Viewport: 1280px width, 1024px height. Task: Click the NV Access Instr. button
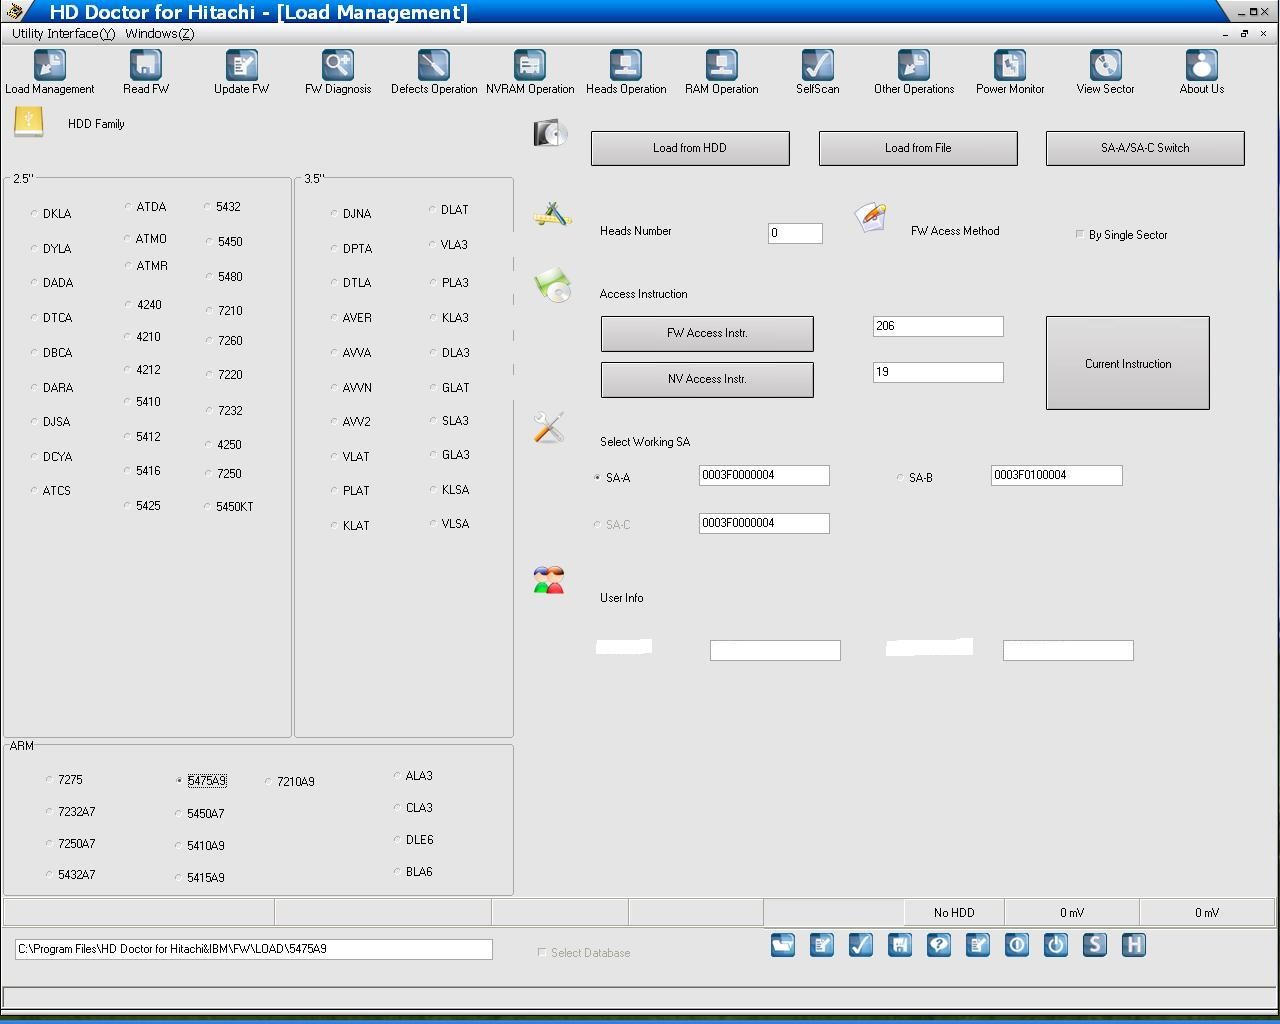[x=707, y=380]
